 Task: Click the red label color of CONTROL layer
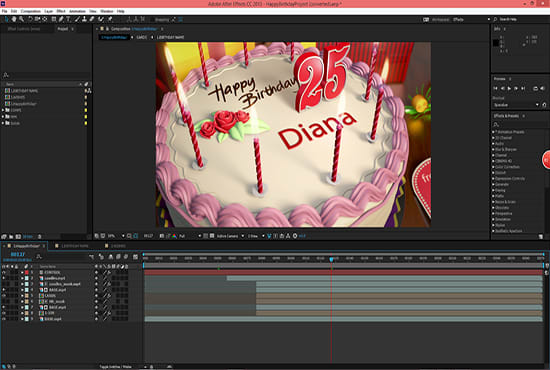click(27, 272)
